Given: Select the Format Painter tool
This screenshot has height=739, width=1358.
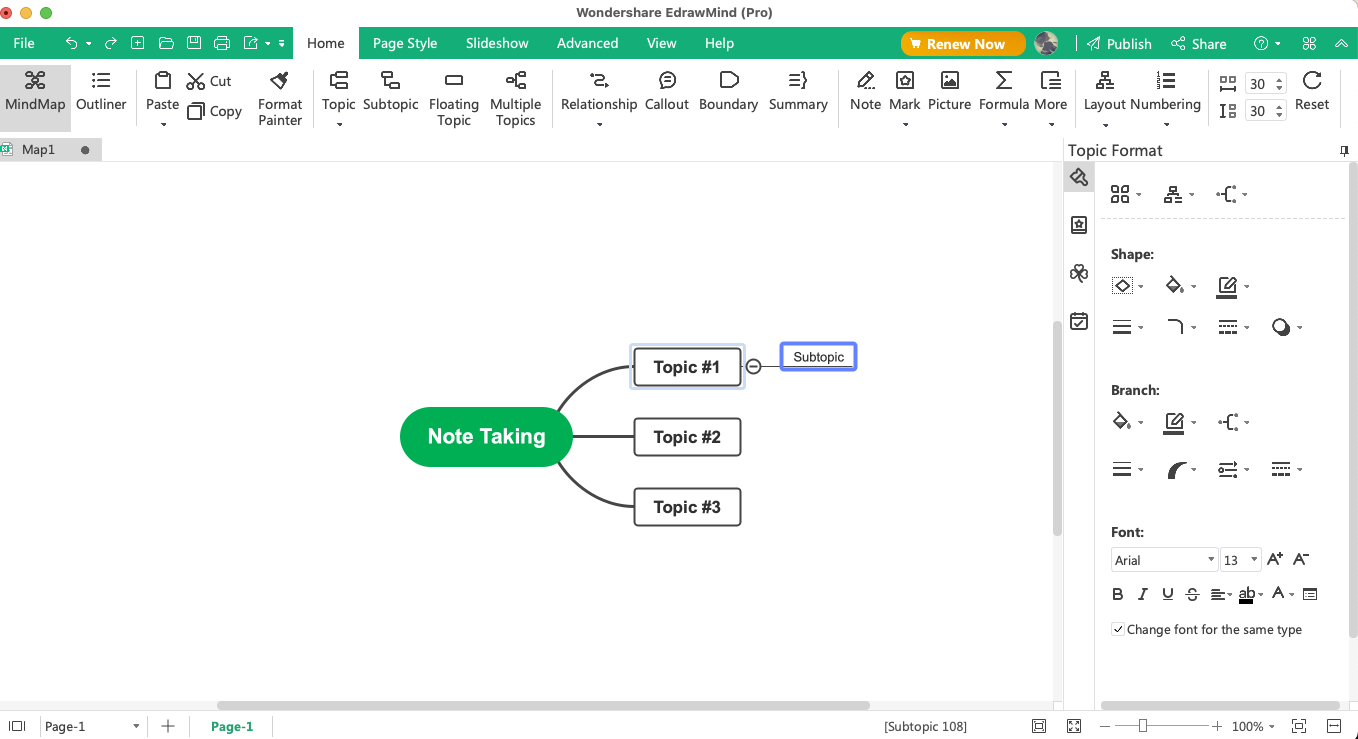Looking at the screenshot, I should [279, 98].
